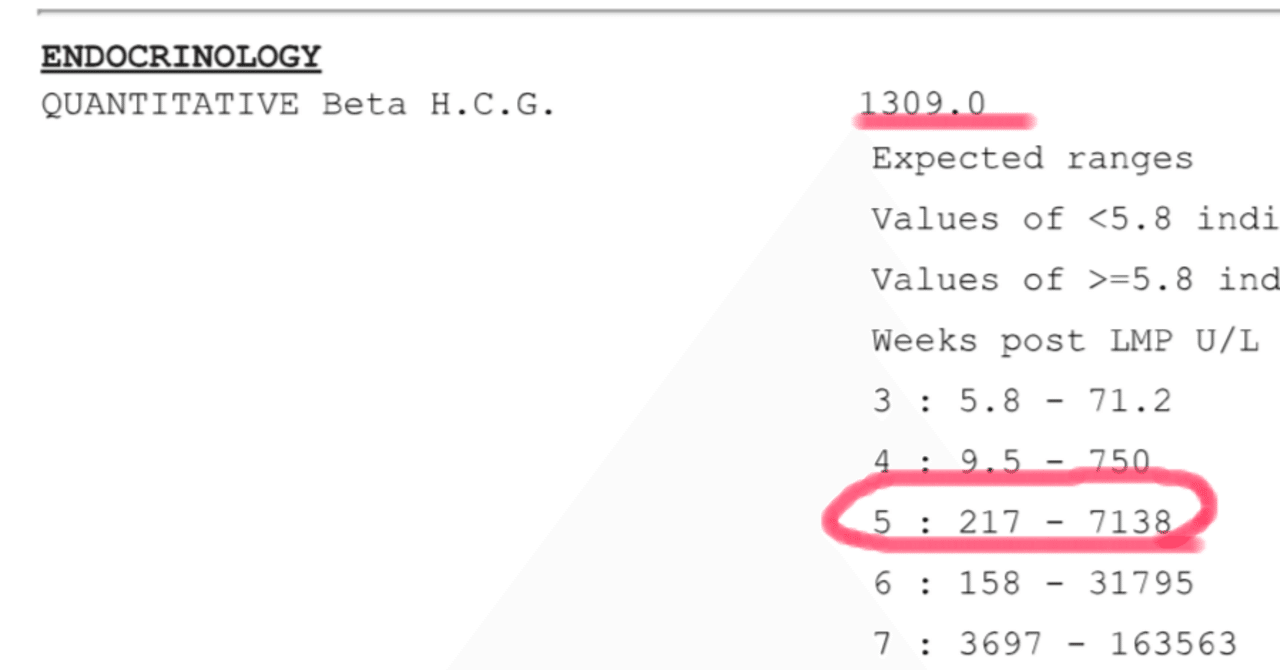Viewport: 1280px width, 670px height.
Task: Click the ENDOCRINOLOGY section heading
Action: point(180,56)
